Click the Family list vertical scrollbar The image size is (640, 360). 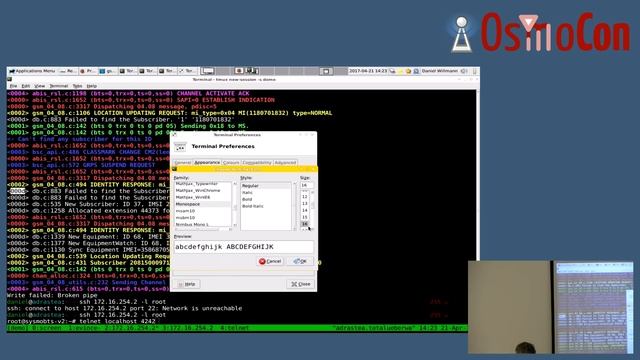point(235,204)
